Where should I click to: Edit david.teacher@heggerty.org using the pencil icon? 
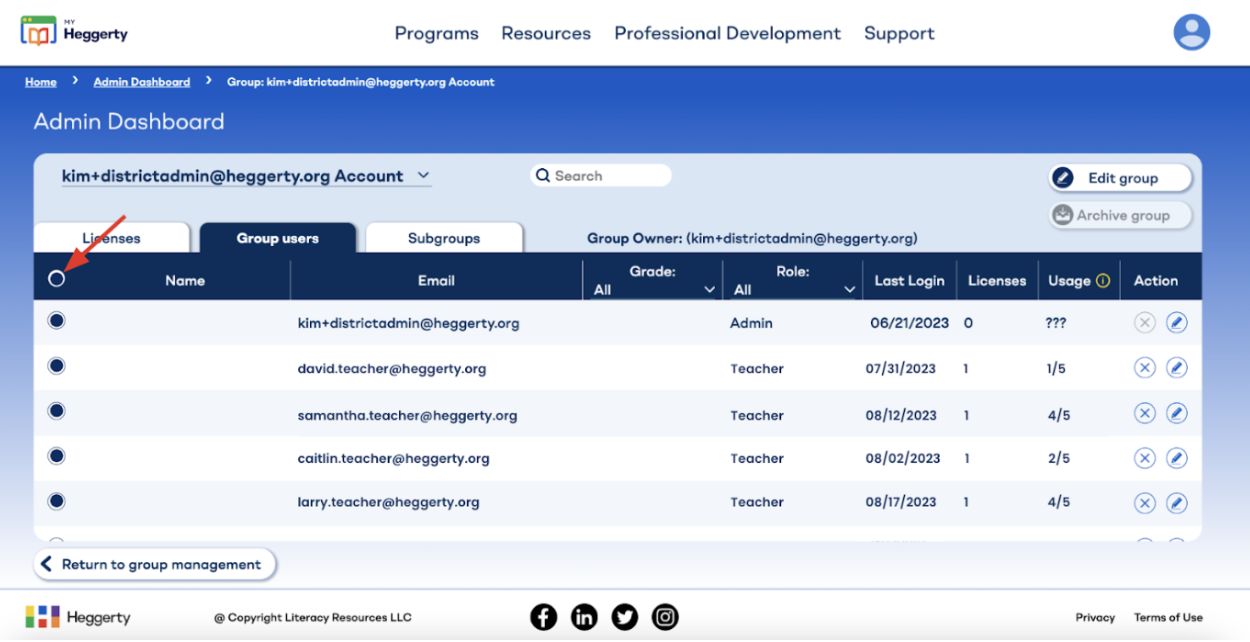pos(1177,367)
